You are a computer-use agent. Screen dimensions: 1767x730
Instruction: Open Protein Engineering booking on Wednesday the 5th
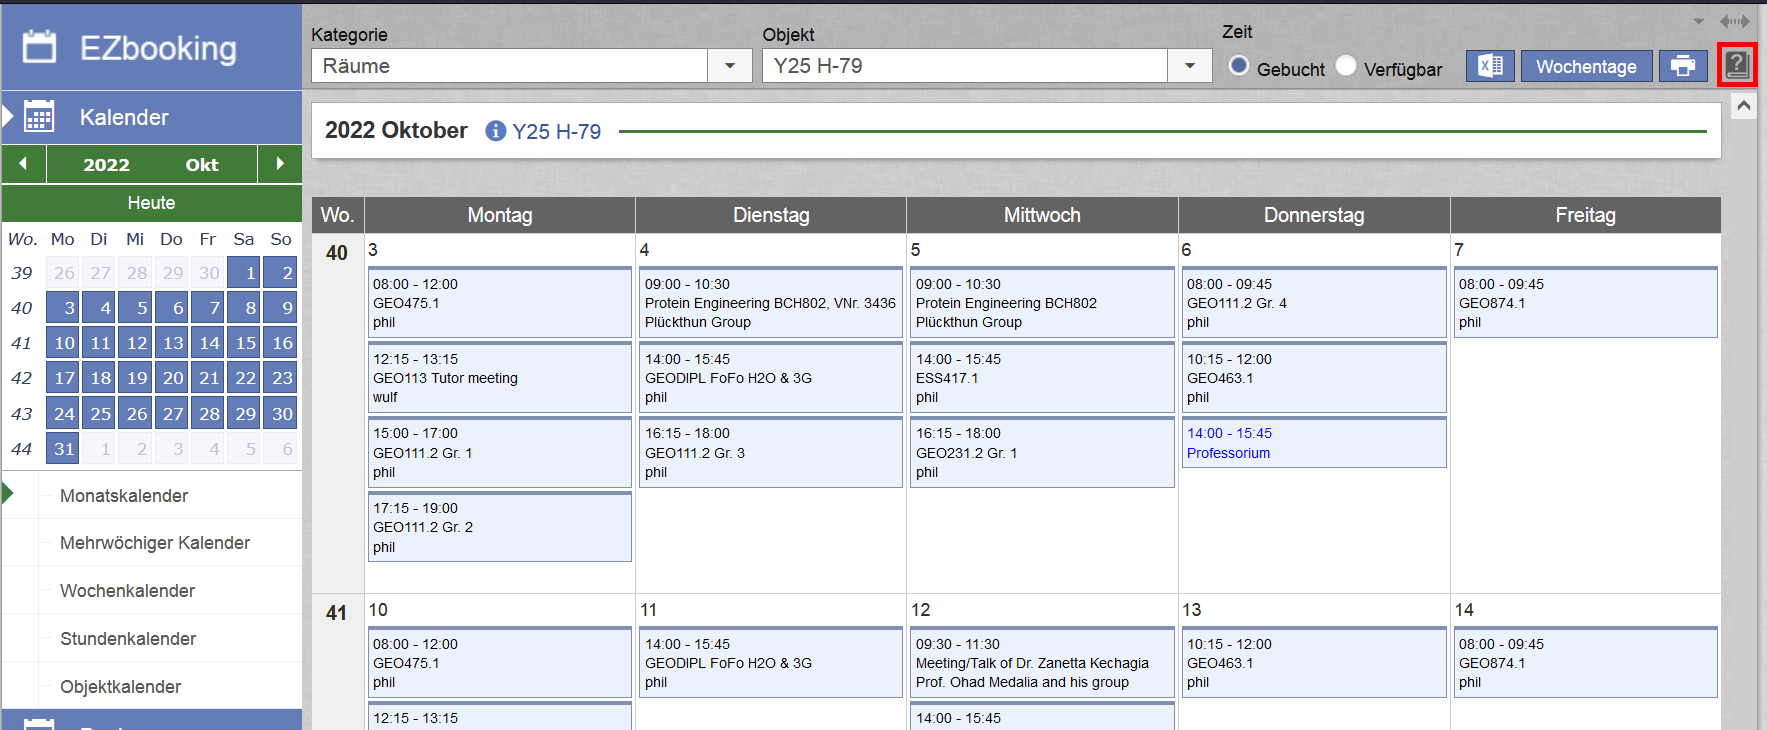coord(1042,303)
